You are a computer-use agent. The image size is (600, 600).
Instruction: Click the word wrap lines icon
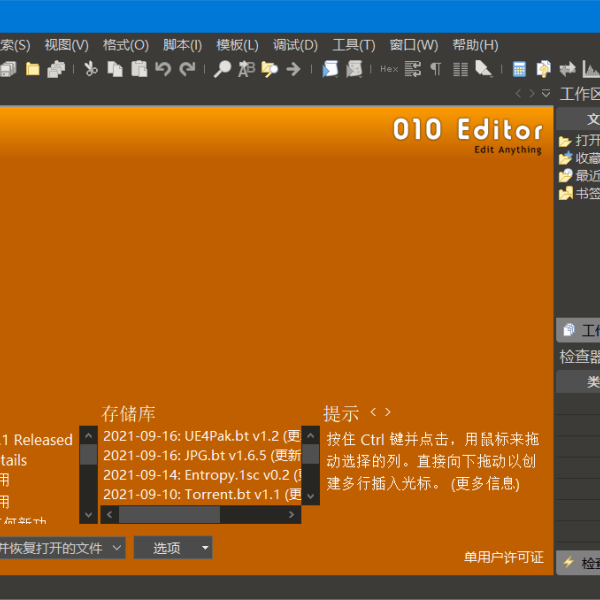click(413, 69)
